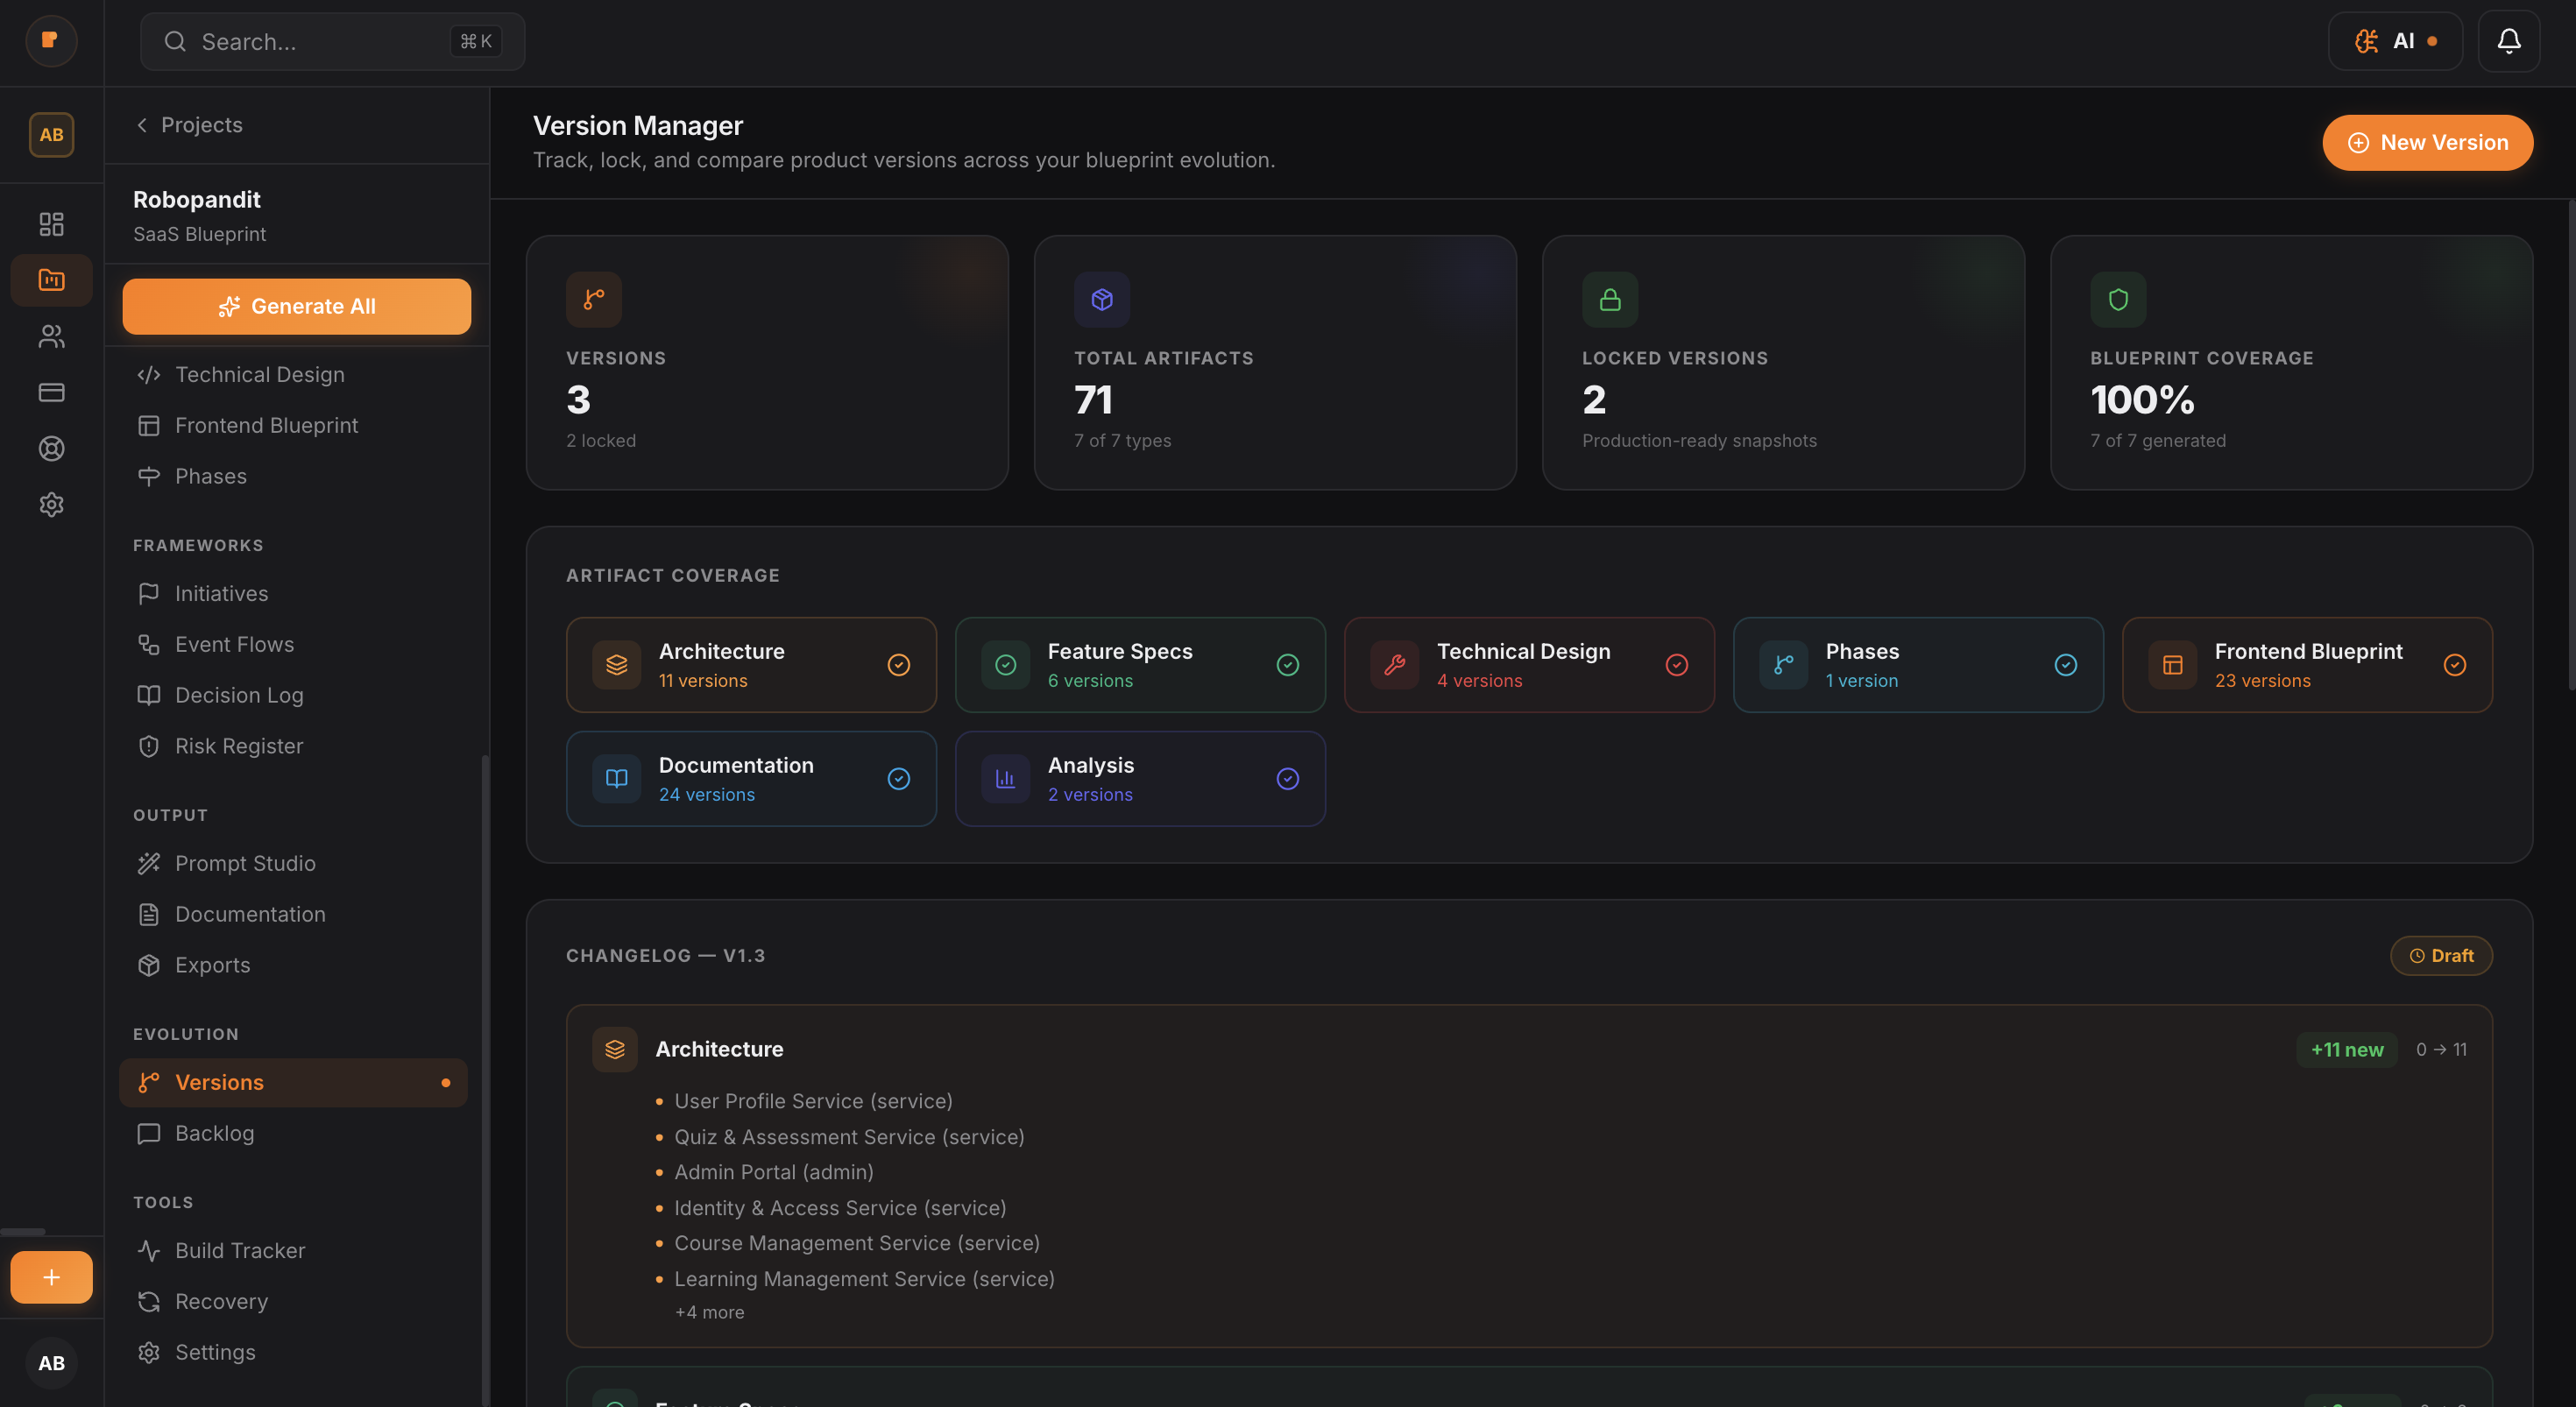2576x1407 pixels.
Task: Expand +4 more under Architecture changelog
Action: [x=709, y=1311]
